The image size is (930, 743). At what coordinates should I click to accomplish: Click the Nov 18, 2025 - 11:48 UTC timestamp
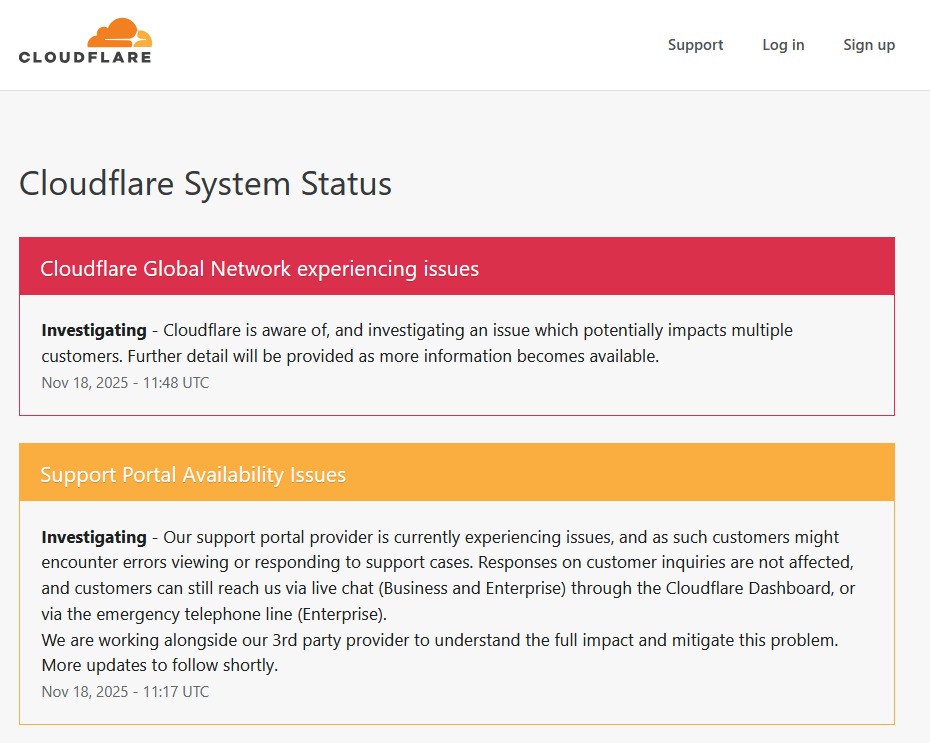(x=125, y=383)
